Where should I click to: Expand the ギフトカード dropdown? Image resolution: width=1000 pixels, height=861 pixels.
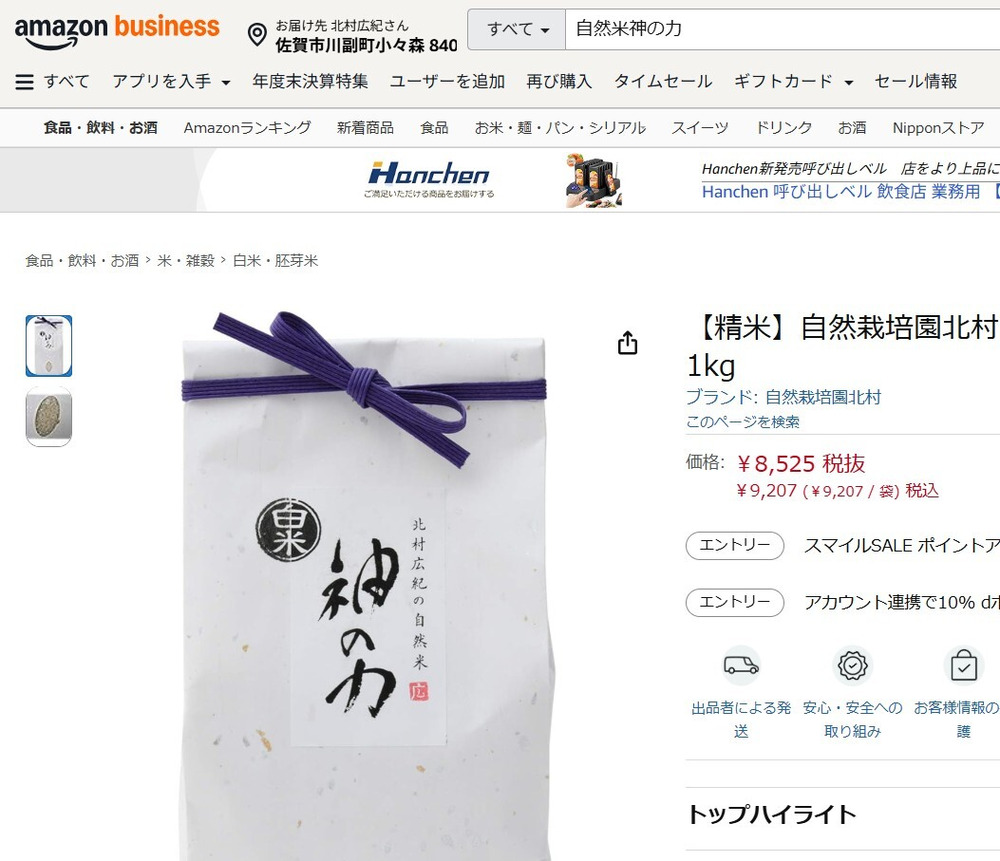pos(793,82)
